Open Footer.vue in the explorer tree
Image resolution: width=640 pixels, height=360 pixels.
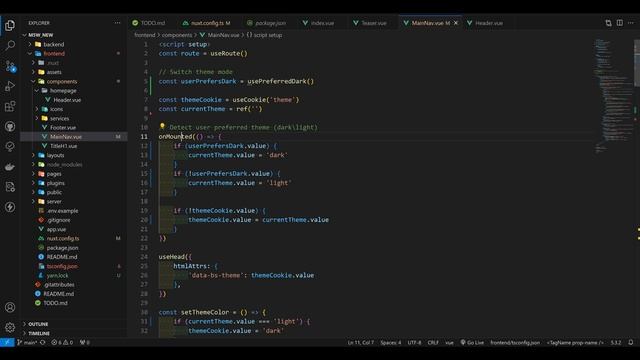tap(63, 128)
